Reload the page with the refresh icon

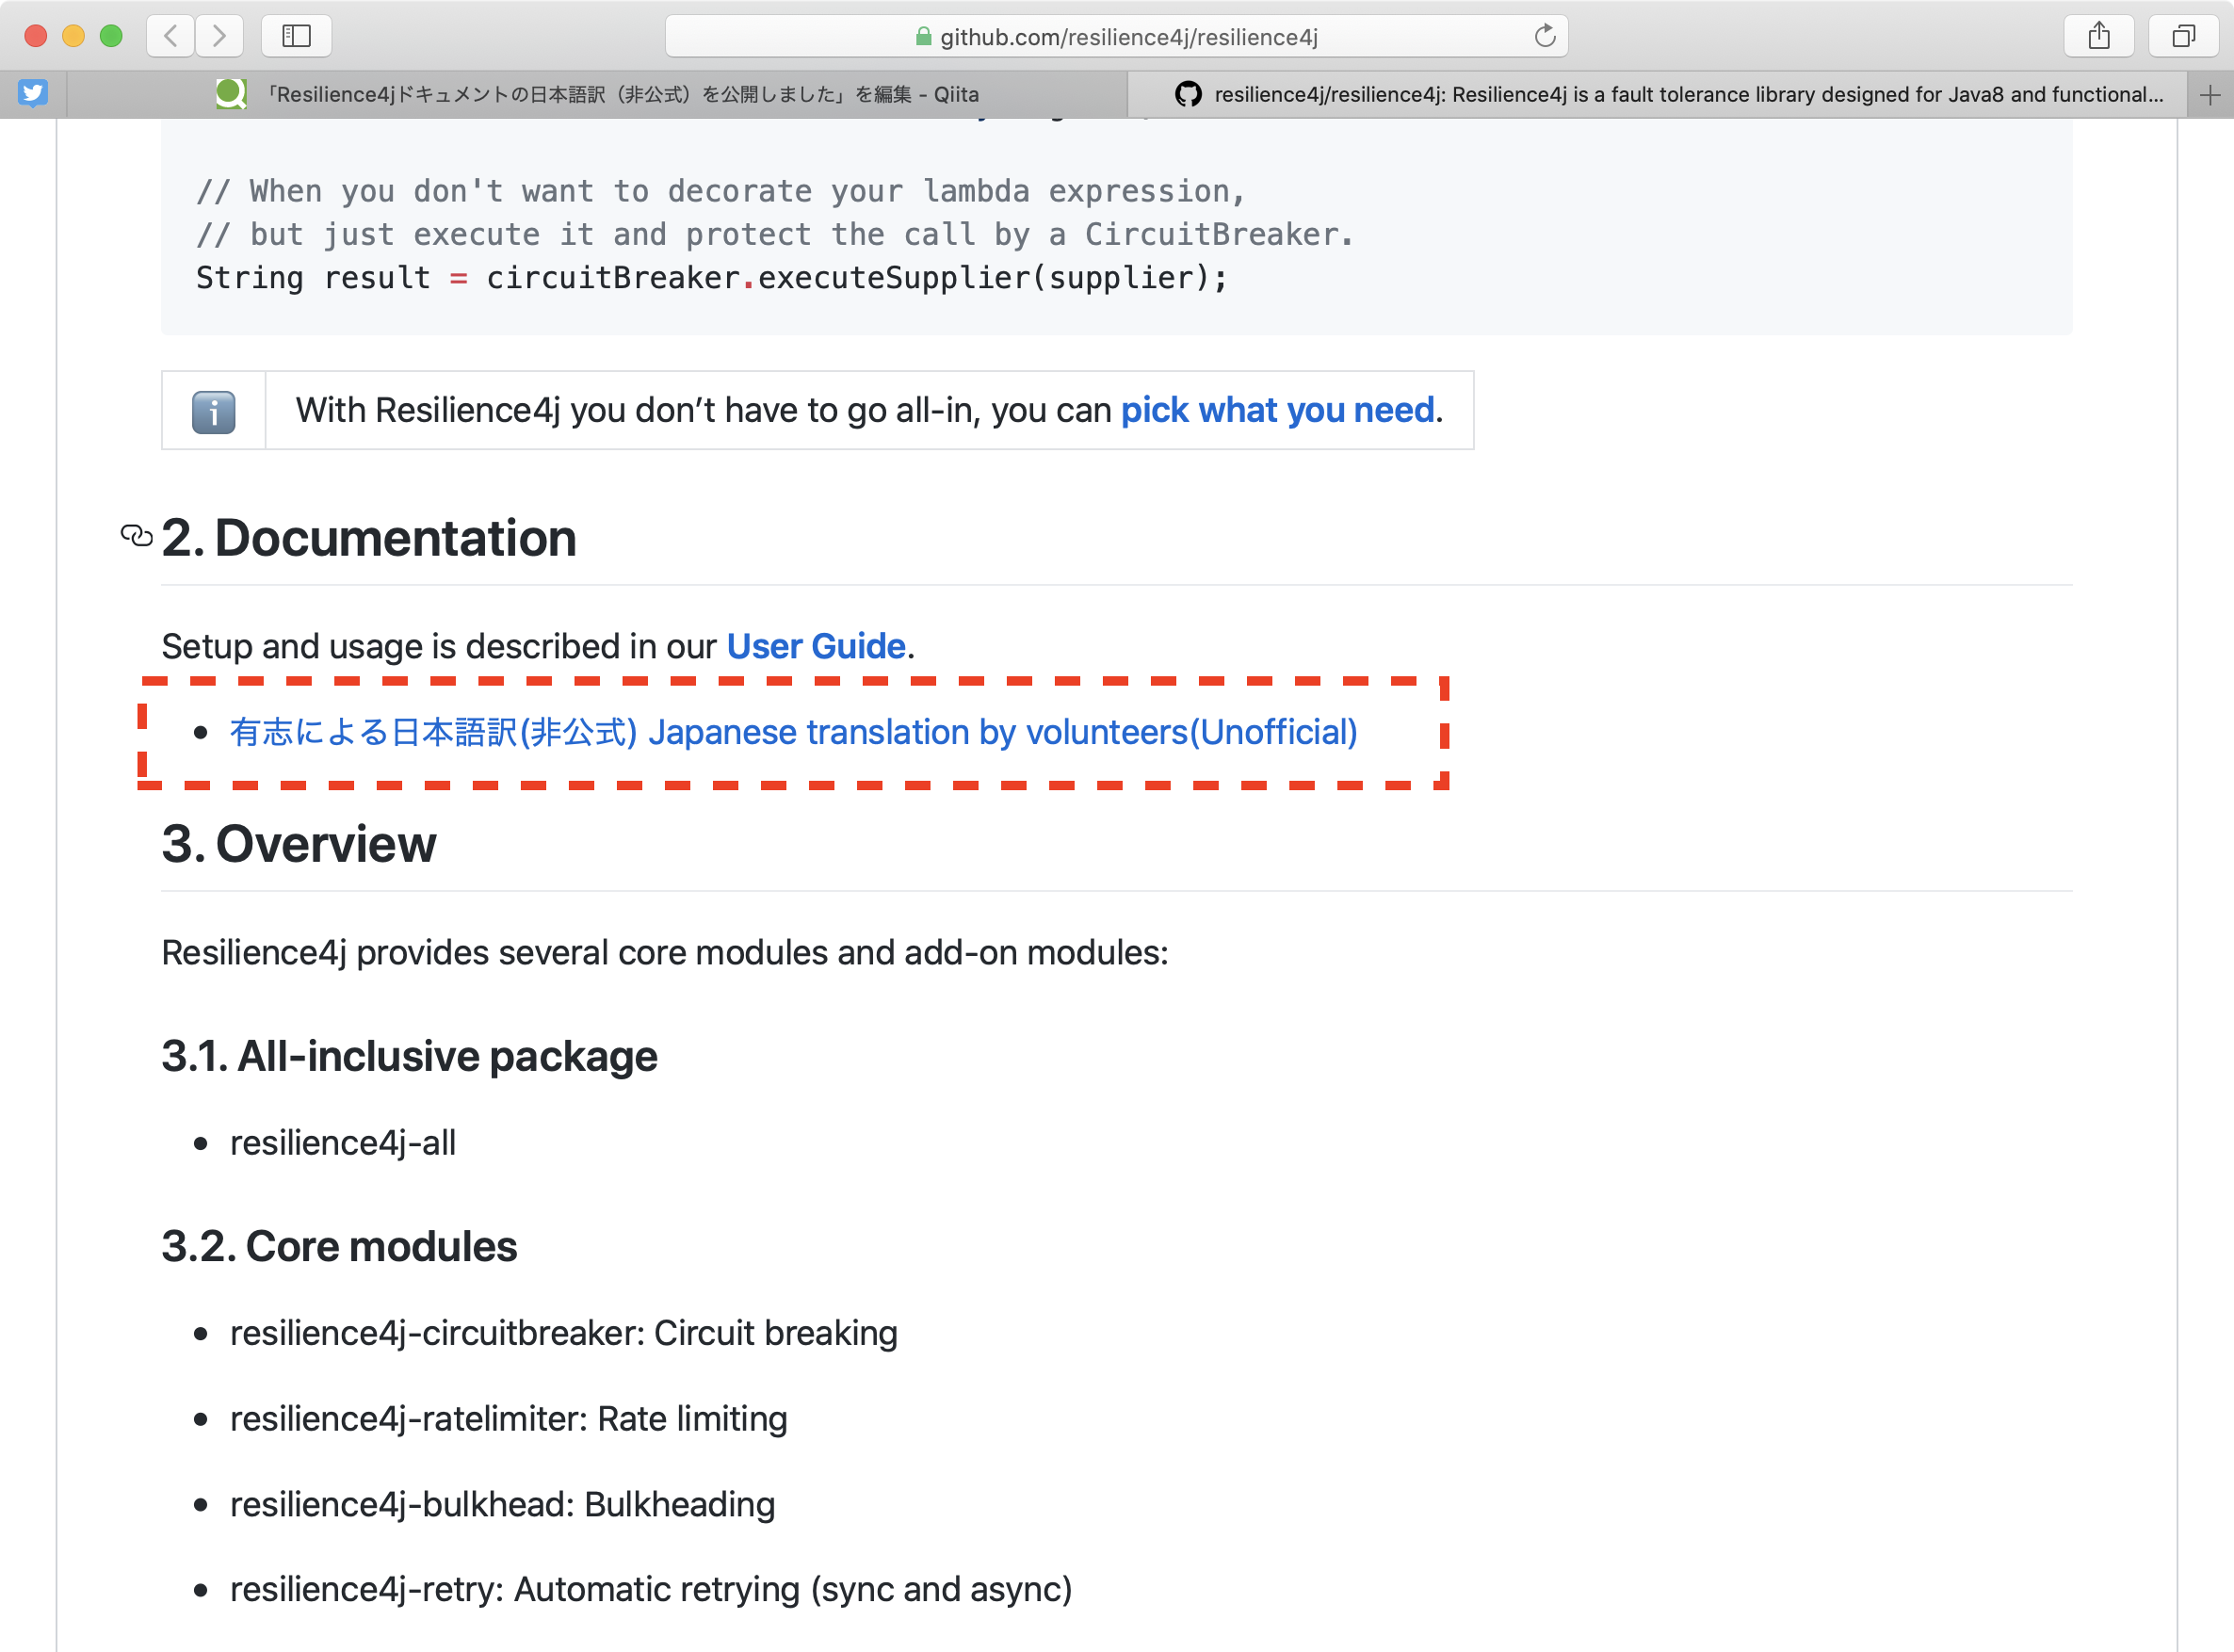(x=1544, y=36)
